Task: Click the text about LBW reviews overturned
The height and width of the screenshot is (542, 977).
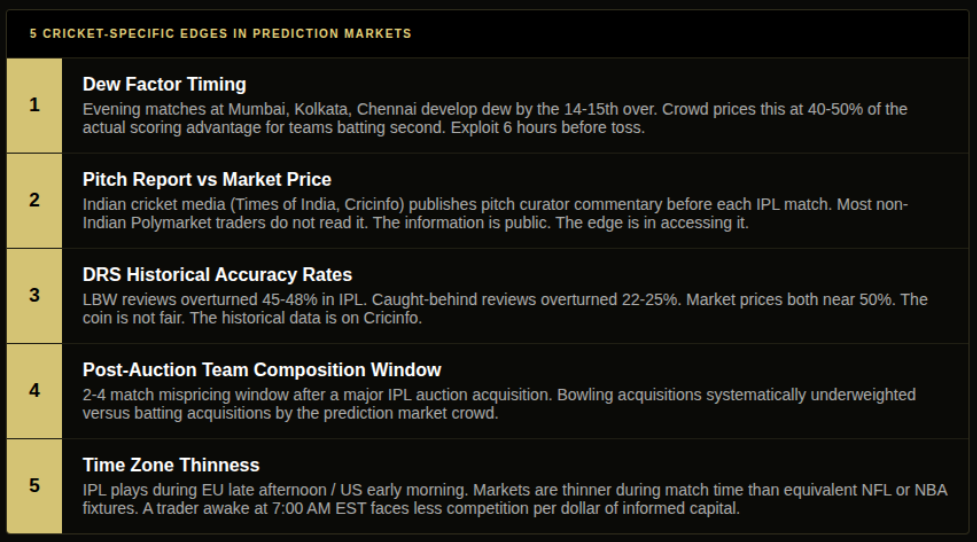Action: click(x=505, y=309)
